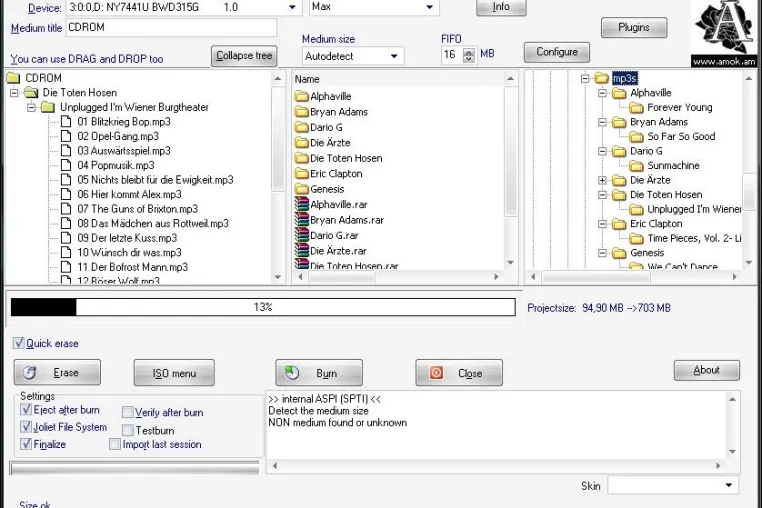The width and height of the screenshot is (762, 508).
Task: Click the Alphaville folder icon in the Name list
Action: pos(302,96)
